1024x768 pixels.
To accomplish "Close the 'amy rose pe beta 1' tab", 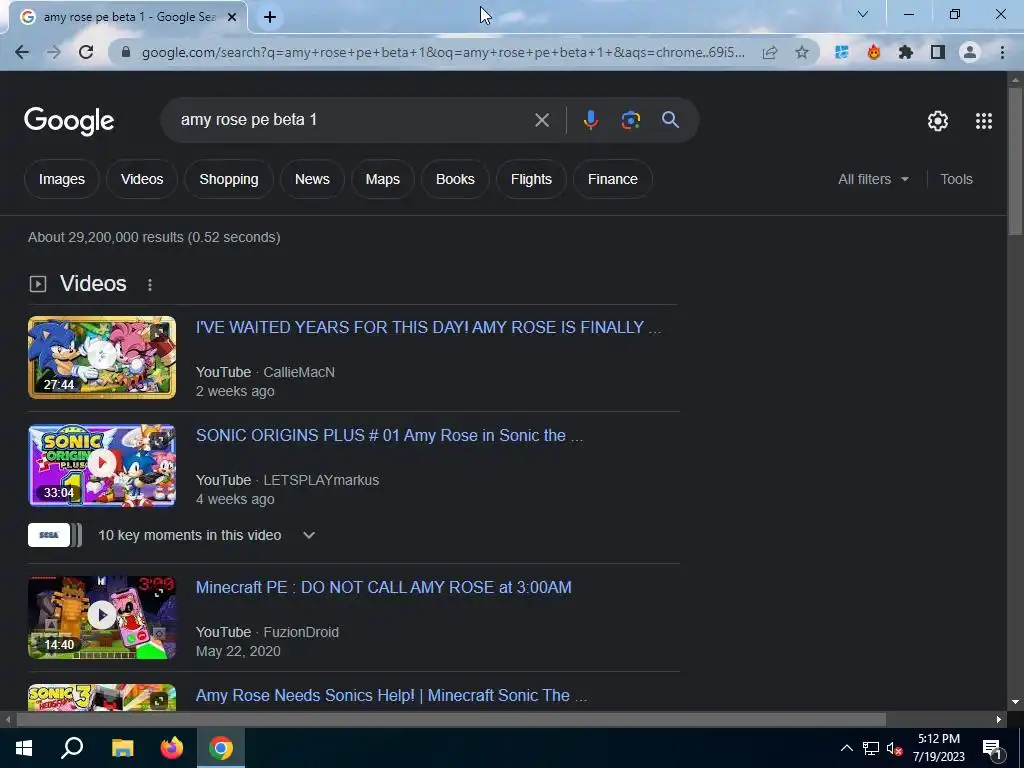I will [232, 17].
